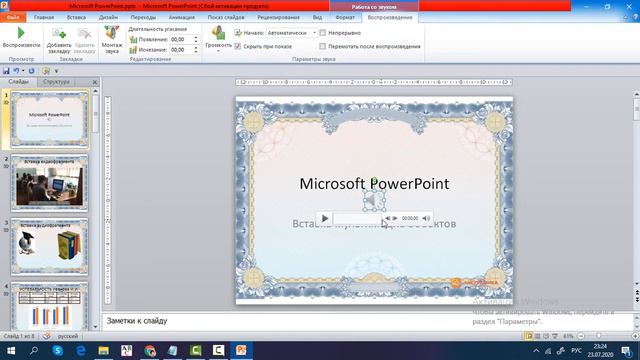Open quick access toolbar customize arrow
The width and height of the screenshot is (640, 360).
point(56,71)
